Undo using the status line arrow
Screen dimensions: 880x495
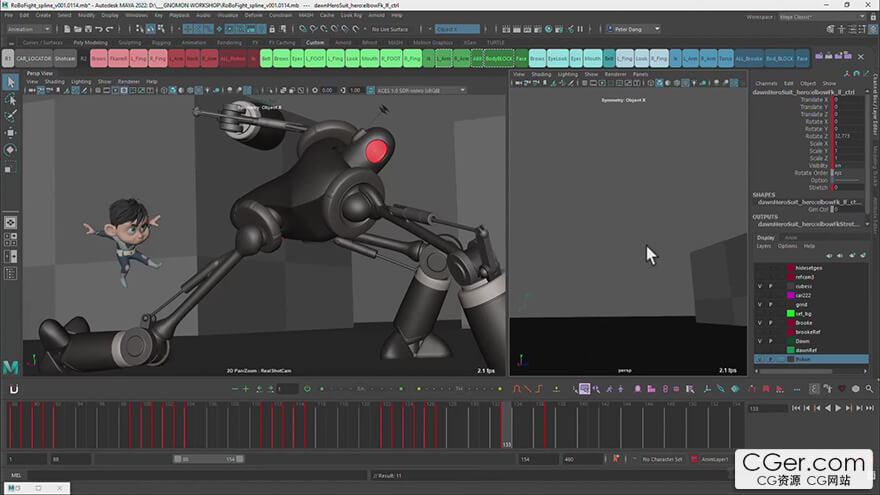coord(99,29)
